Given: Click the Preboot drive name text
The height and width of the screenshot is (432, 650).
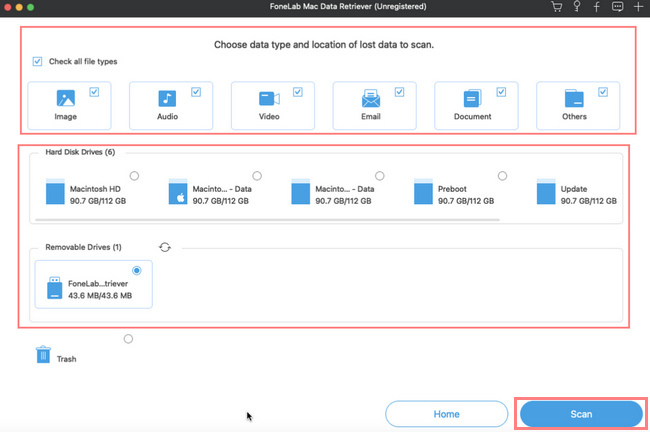Looking at the screenshot, I should coord(452,189).
